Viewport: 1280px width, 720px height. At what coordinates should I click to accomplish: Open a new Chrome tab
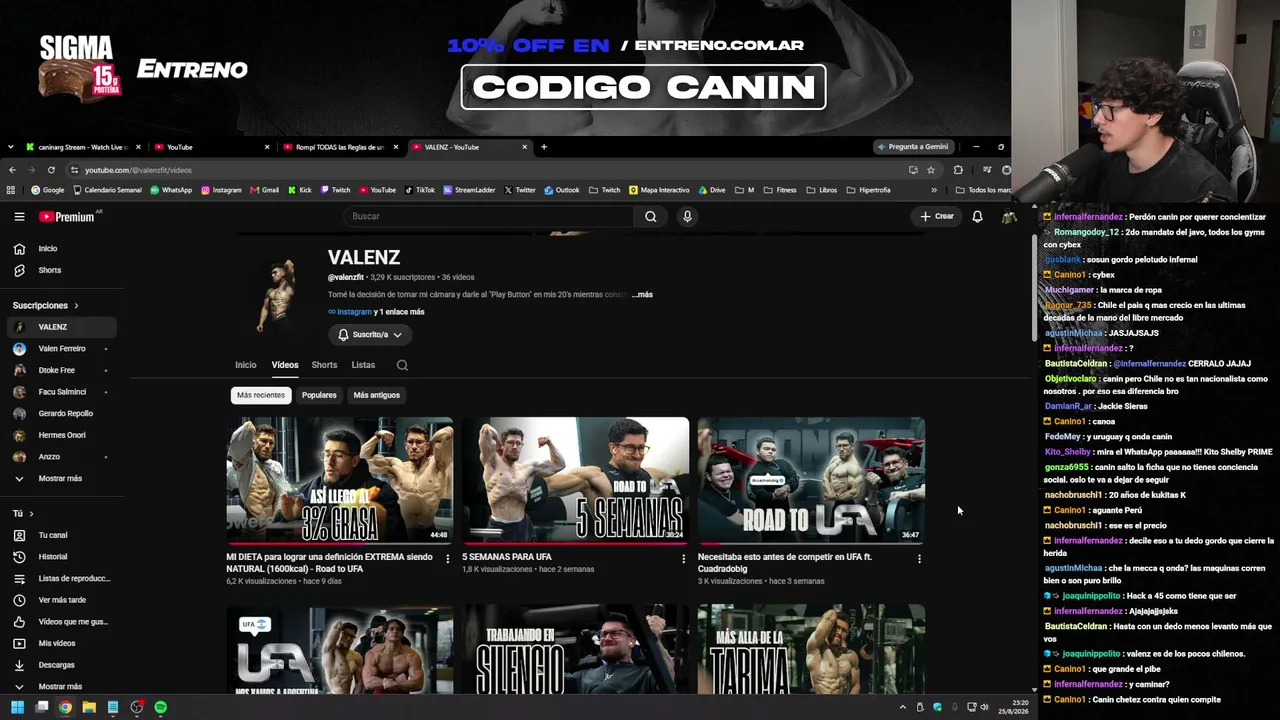click(544, 147)
